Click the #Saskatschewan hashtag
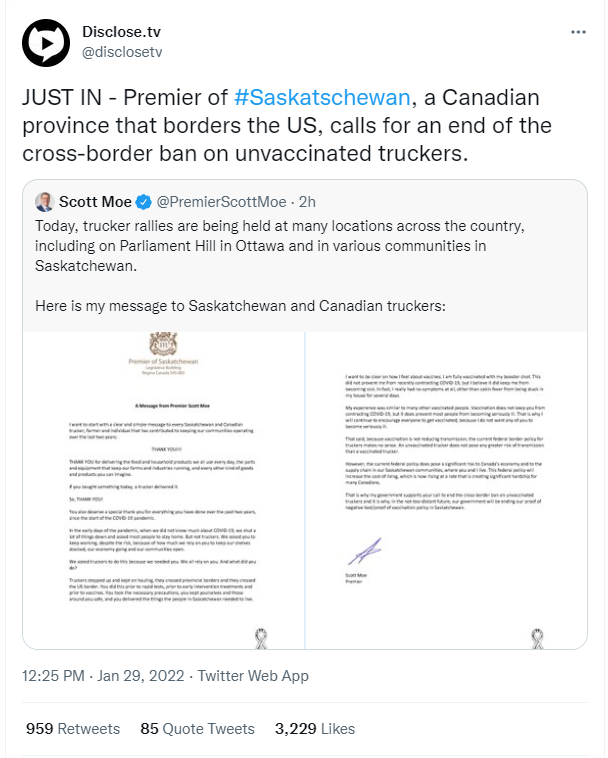This screenshot has height=758, width=608. pyautogui.click(x=322, y=97)
